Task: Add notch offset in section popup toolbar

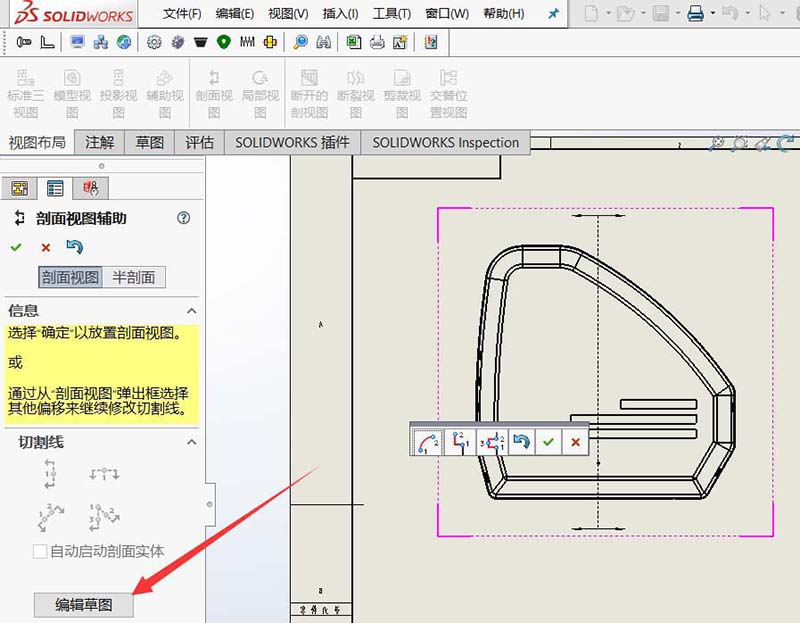Action: tap(492, 442)
